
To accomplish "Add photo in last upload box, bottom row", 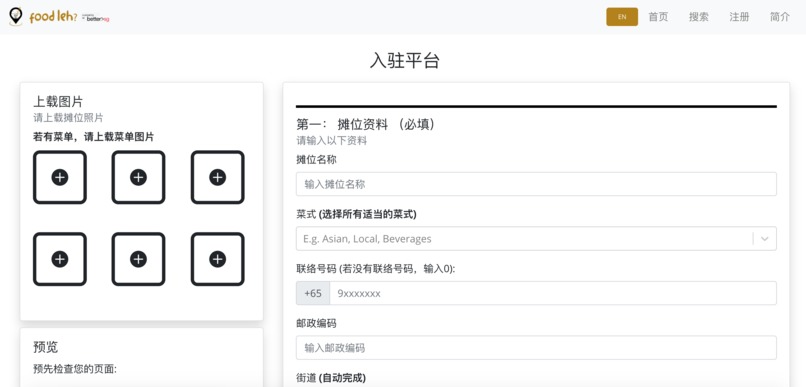I will (x=217, y=259).
